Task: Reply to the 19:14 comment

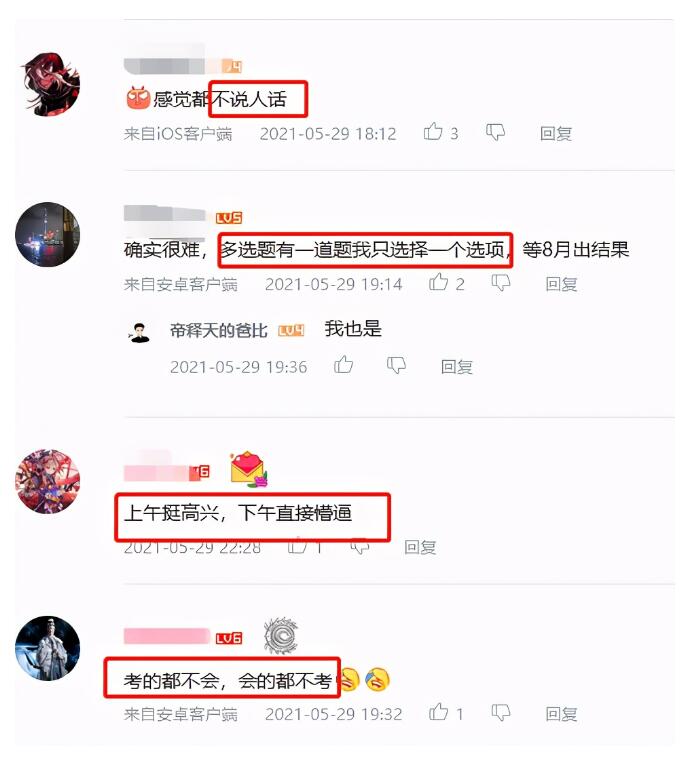Action: click(x=561, y=284)
